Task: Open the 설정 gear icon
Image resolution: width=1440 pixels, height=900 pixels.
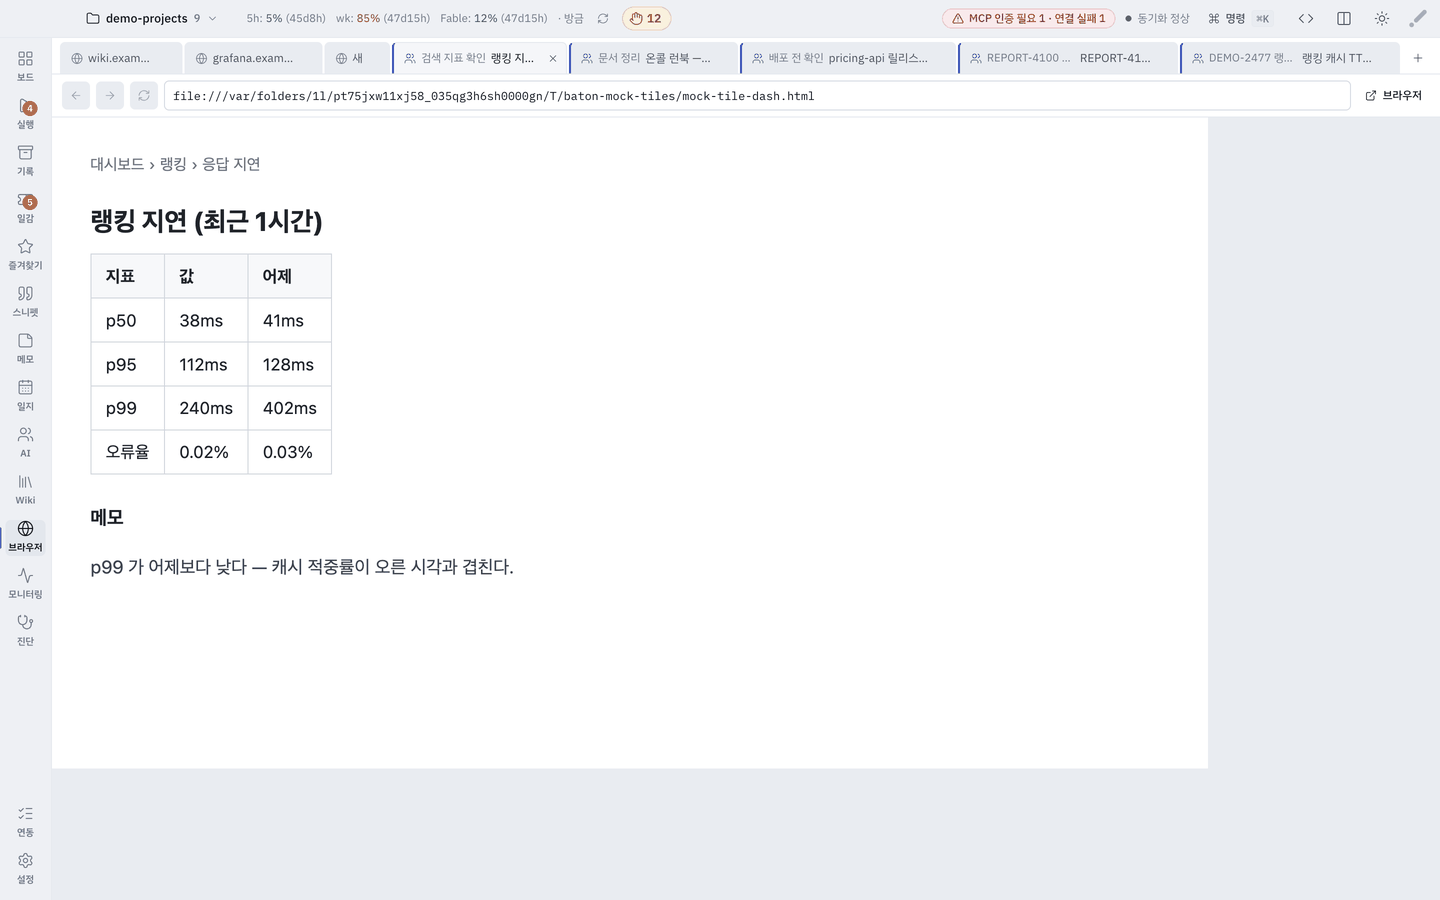Action: pyautogui.click(x=25, y=868)
